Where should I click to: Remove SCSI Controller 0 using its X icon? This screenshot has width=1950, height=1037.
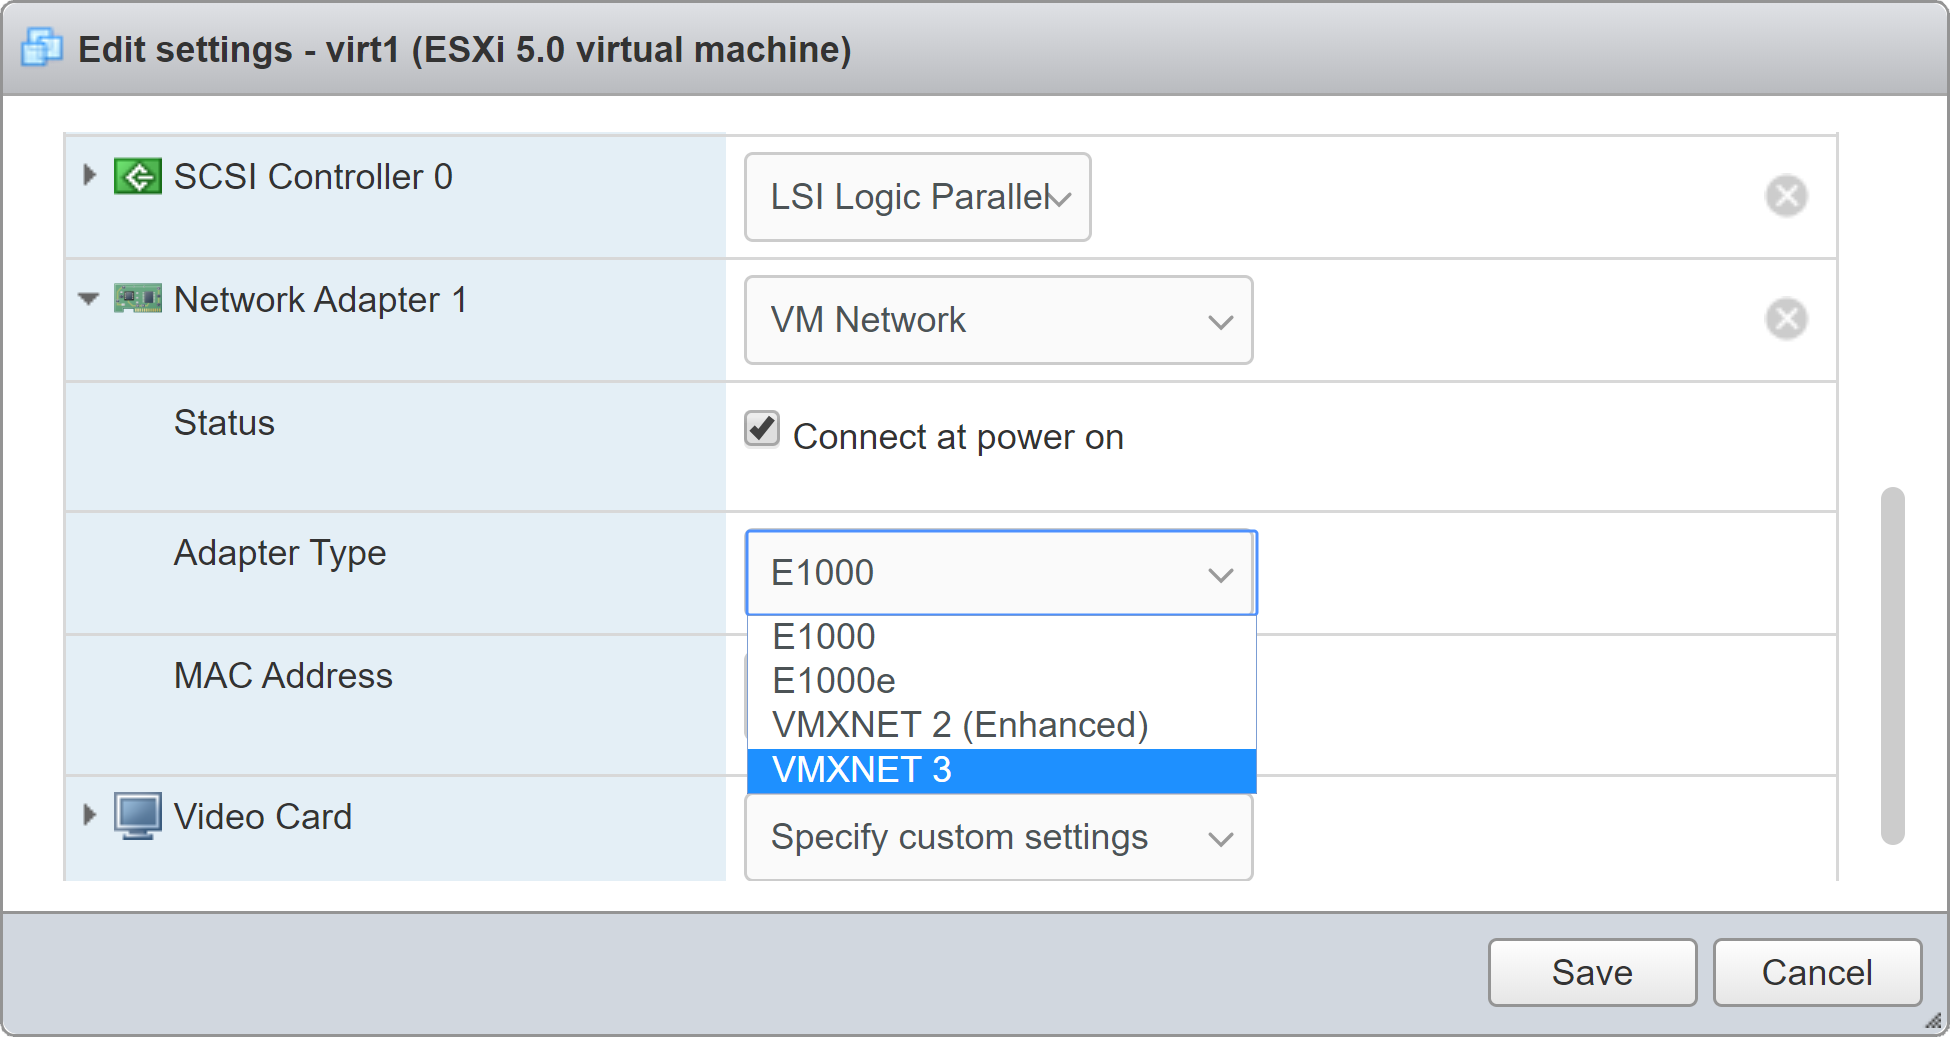[1787, 196]
